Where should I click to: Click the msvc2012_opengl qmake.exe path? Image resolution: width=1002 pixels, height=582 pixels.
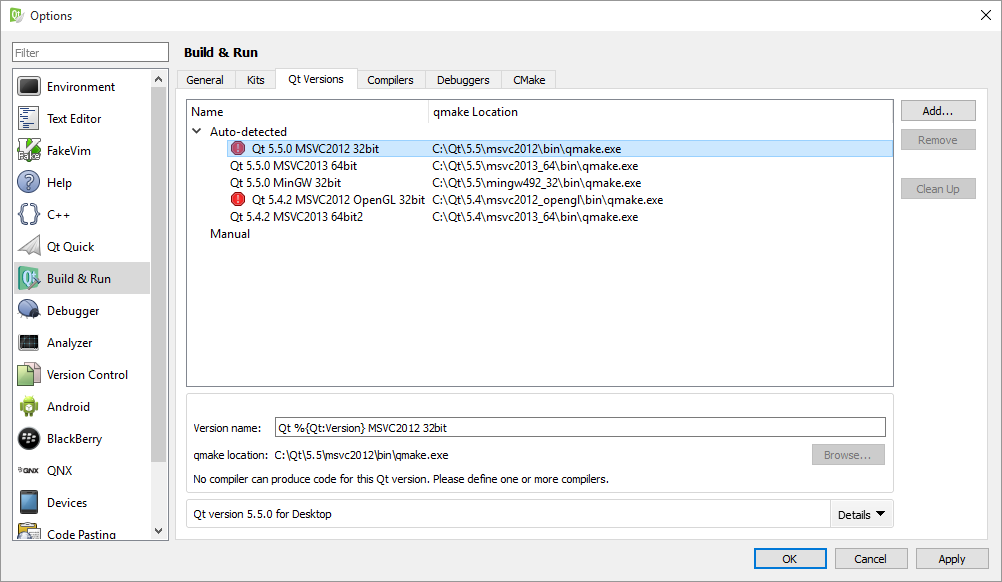click(x=548, y=200)
